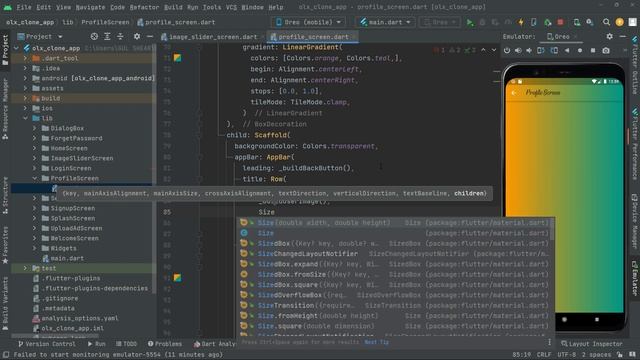Open the Device Manager toolbar icon
This screenshot has height=360, width=640.
point(577,22)
